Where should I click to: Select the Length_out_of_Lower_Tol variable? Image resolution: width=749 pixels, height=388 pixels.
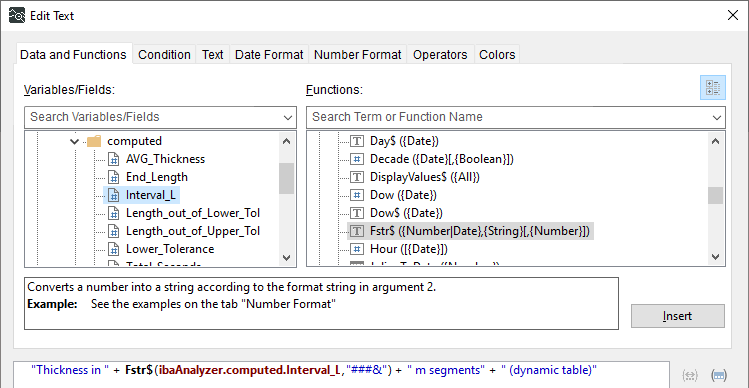tap(193, 213)
